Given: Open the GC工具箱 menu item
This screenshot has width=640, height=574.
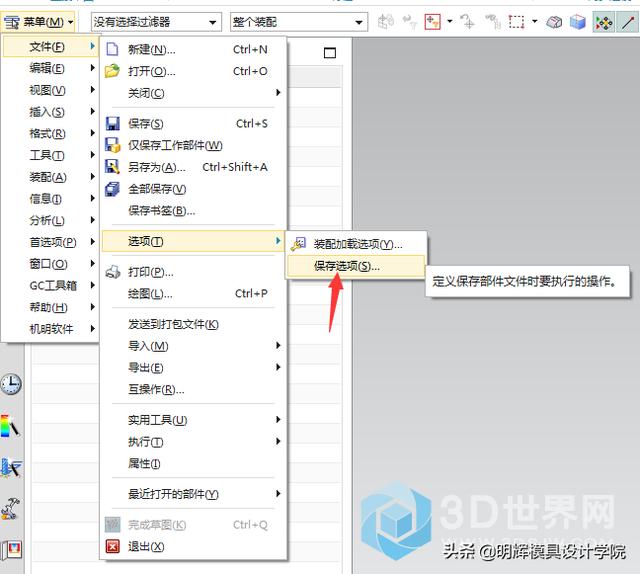Looking at the screenshot, I should pyautogui.click(x=51, y=285).
